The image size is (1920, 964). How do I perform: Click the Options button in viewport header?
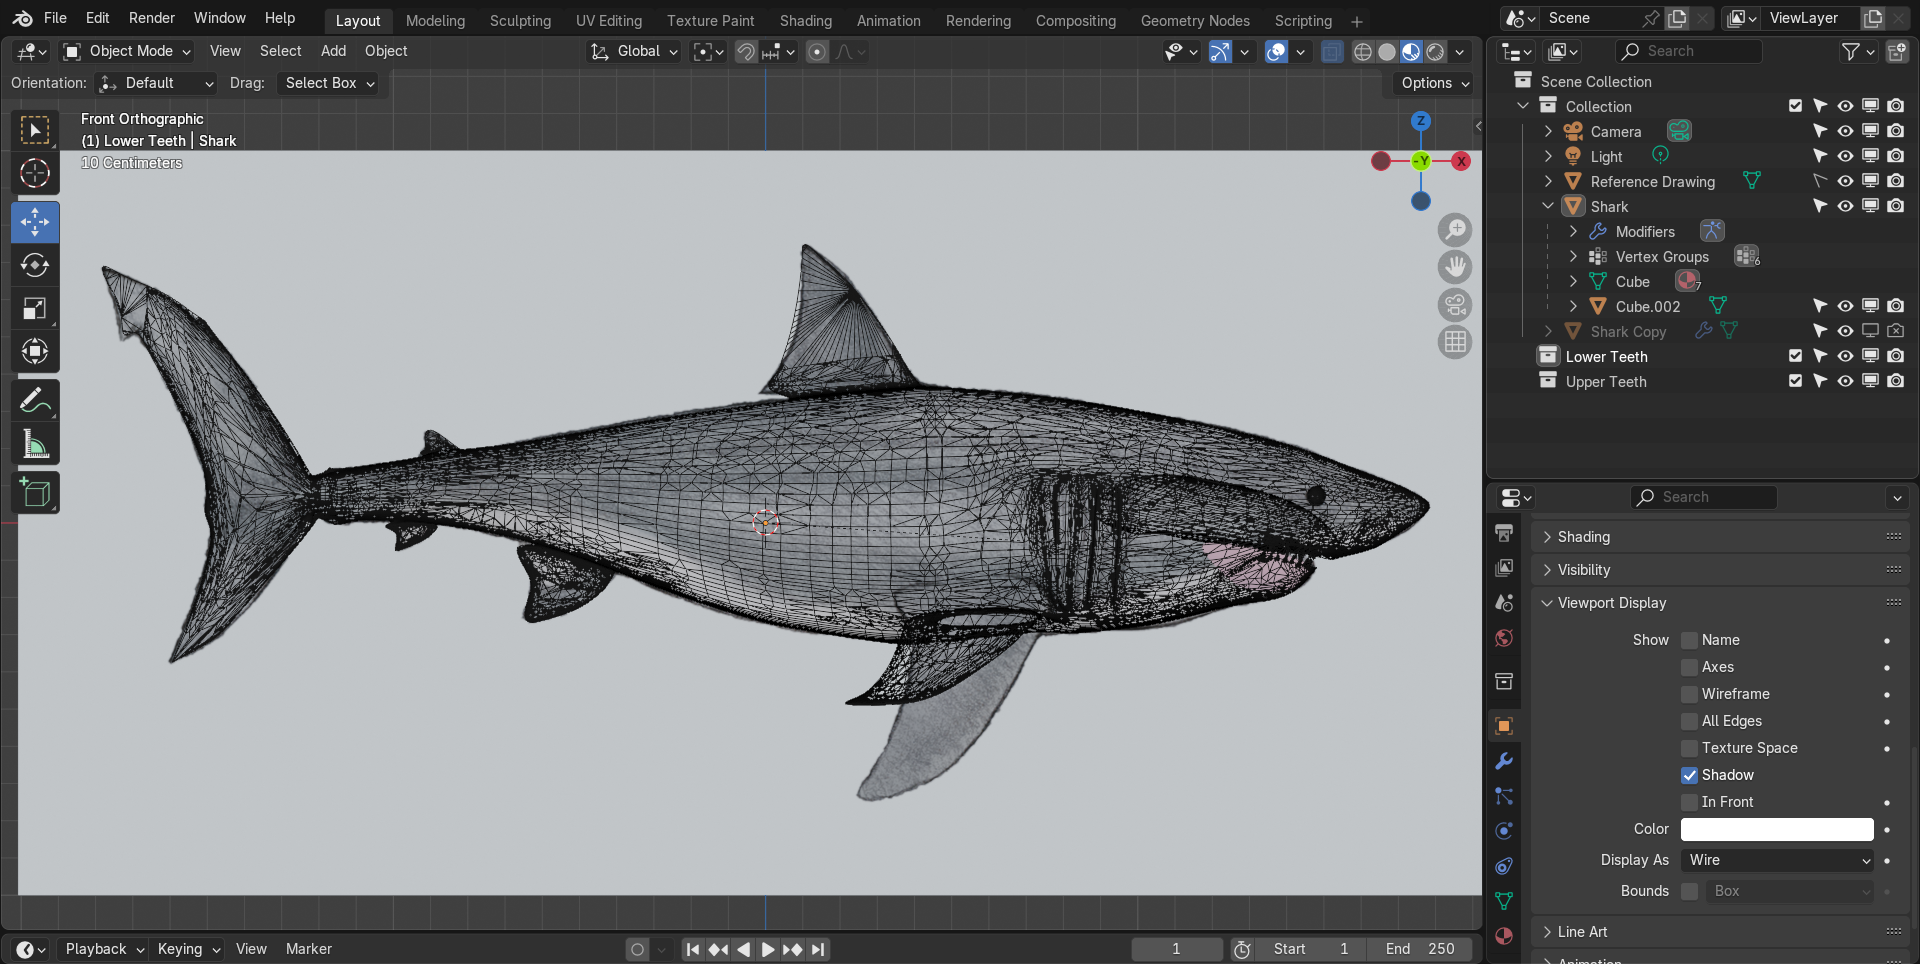(x=1434, y=83)
